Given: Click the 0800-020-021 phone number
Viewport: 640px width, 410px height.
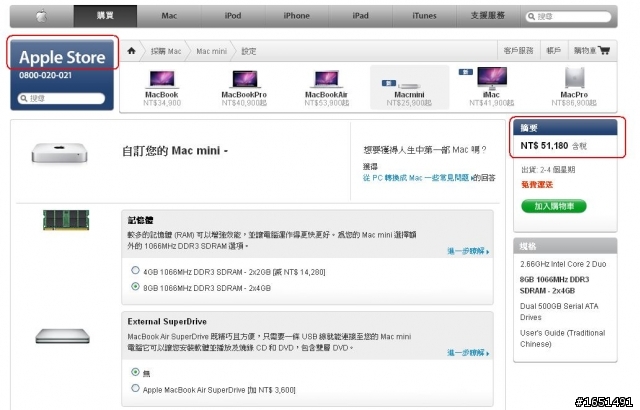Looking at the screenshot, I should 45,75.
